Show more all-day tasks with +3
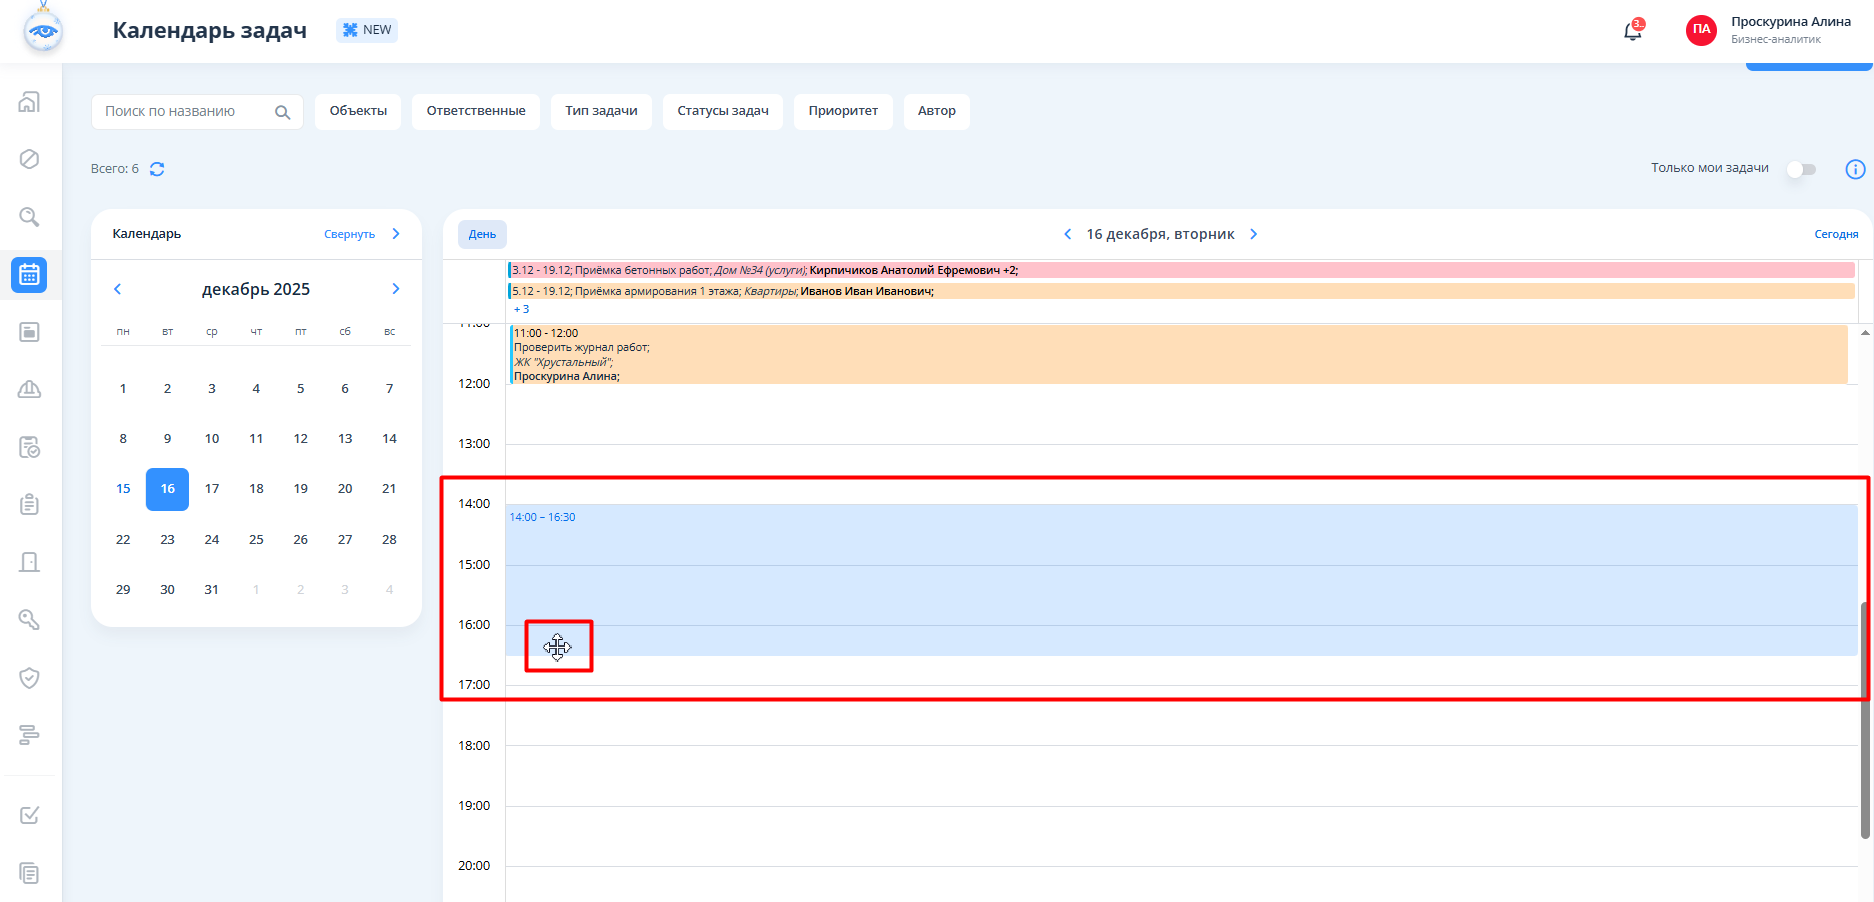The width and height of the screenshot is (1874, 902). (x=521, y=309)
